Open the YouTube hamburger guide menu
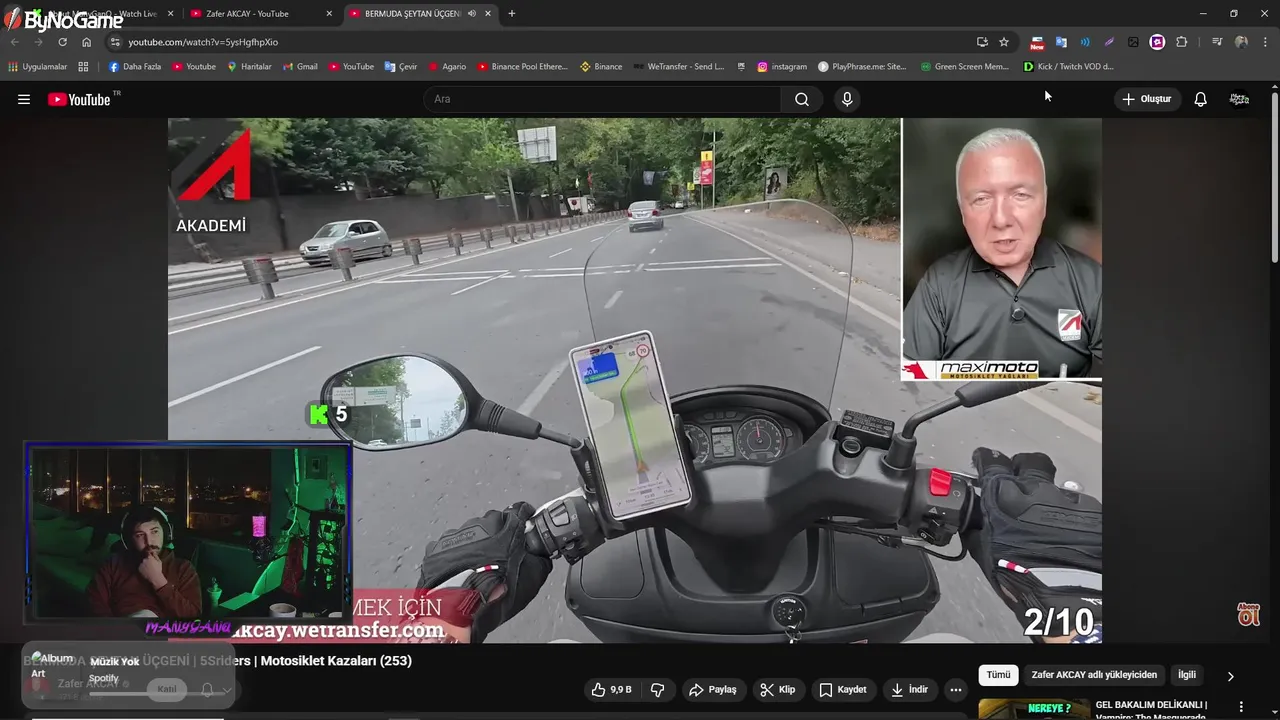Screen dimensions: 1280x720 pyautogui.click(x=24, y=99)
